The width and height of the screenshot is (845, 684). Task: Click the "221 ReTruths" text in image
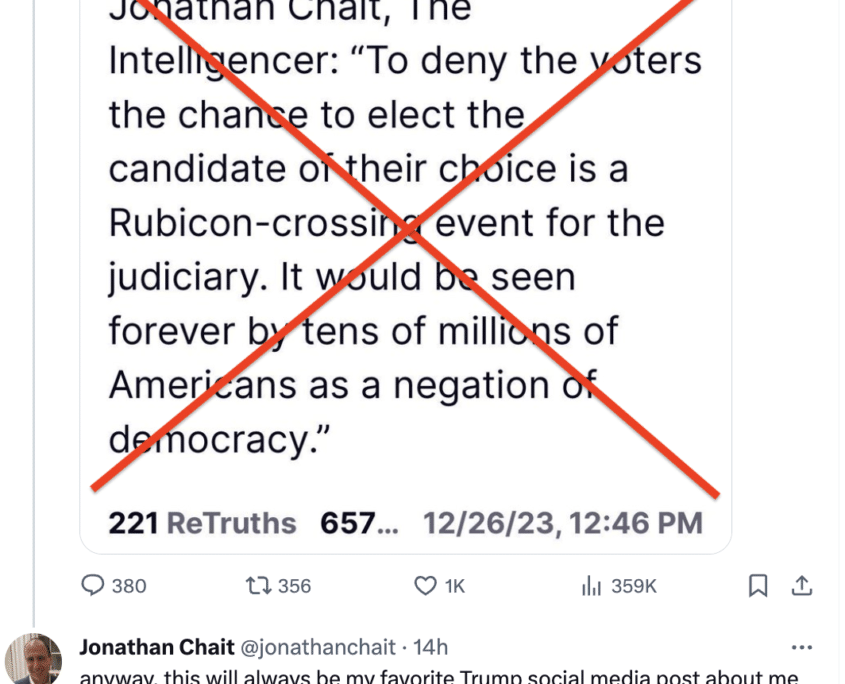(202, 522)
